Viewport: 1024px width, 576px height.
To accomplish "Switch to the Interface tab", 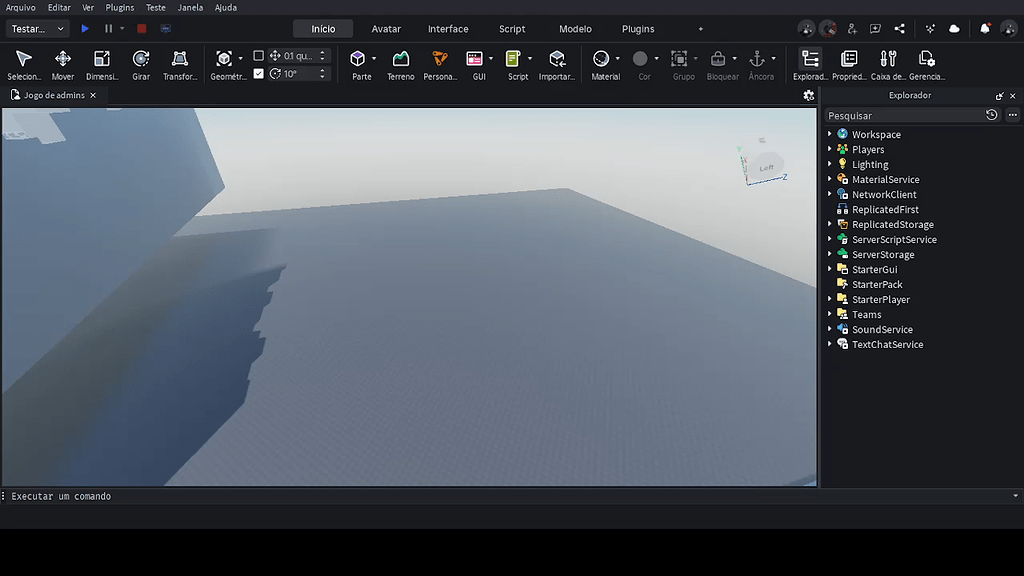I will click(x=448, y=29).
